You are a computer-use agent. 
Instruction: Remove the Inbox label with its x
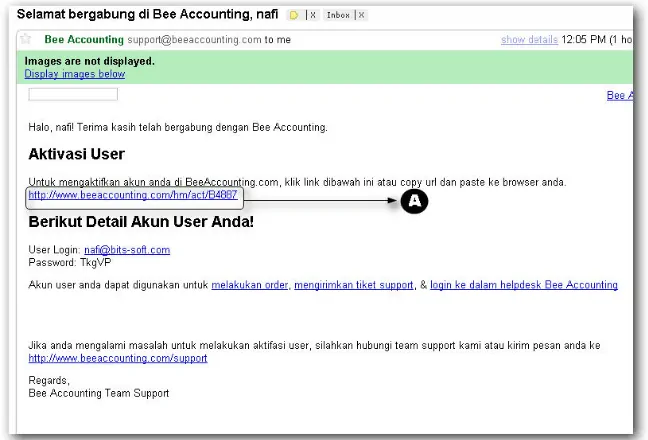(361, 15)
